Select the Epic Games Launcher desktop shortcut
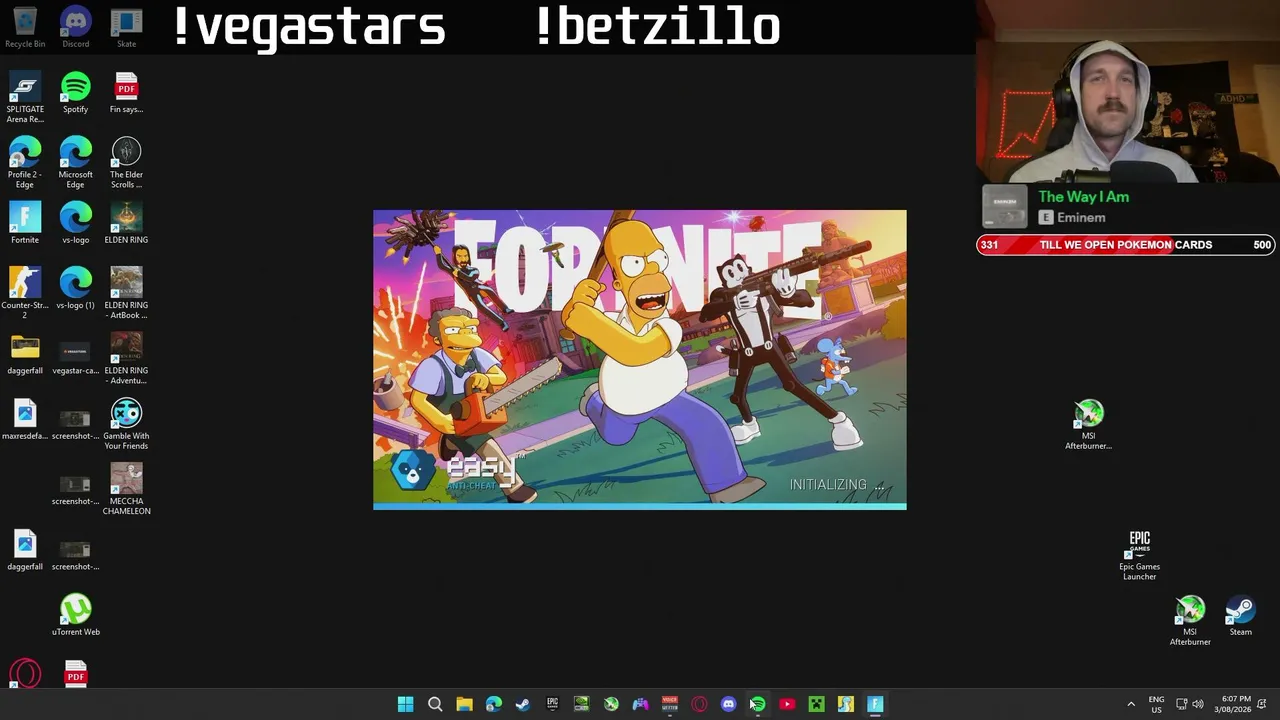 coord(1139,555)
